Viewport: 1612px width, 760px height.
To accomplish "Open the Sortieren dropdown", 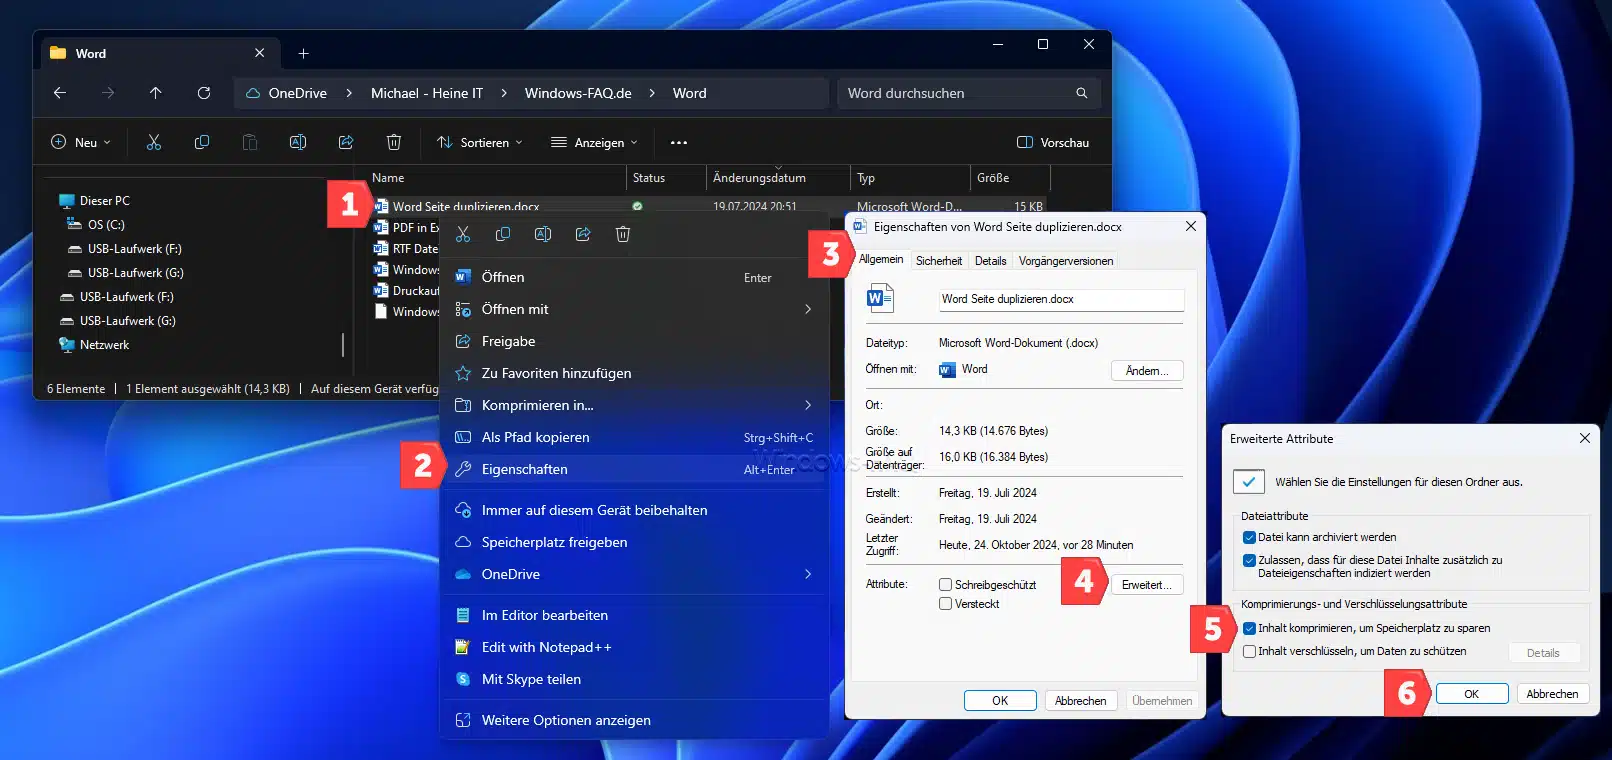I will pos(480,143).
